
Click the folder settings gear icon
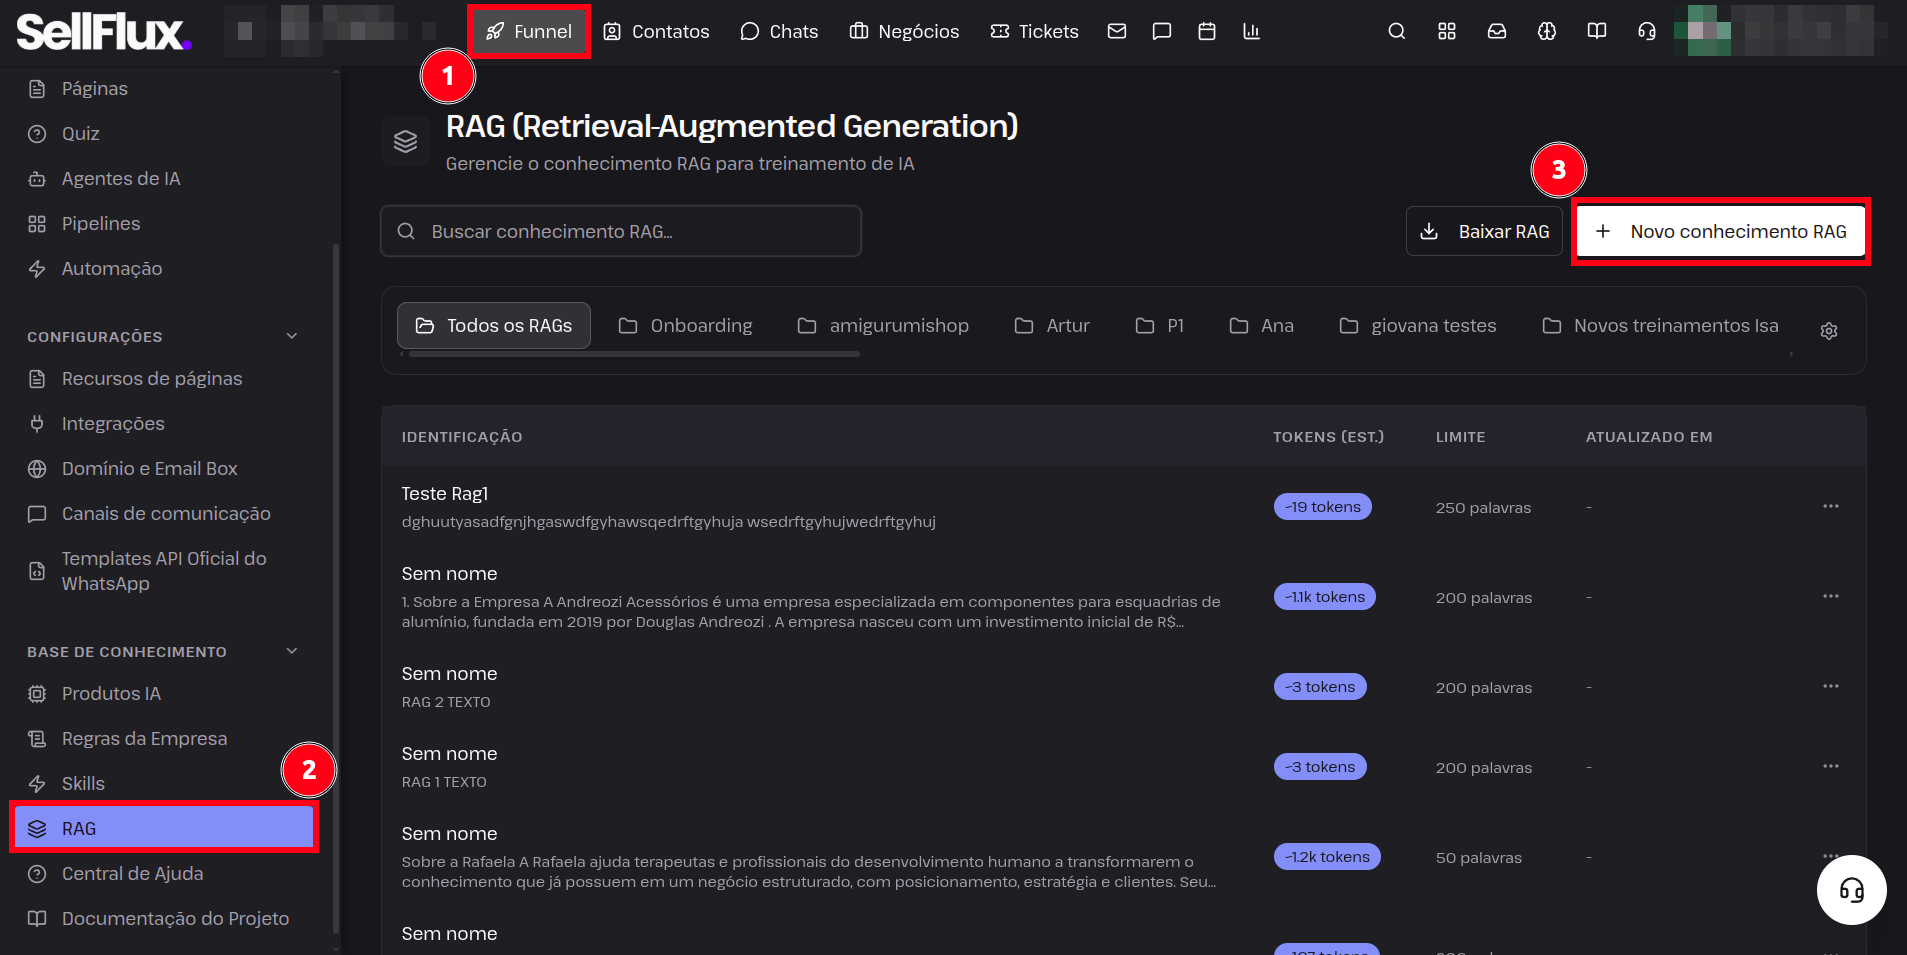[x=1829, y=331]
